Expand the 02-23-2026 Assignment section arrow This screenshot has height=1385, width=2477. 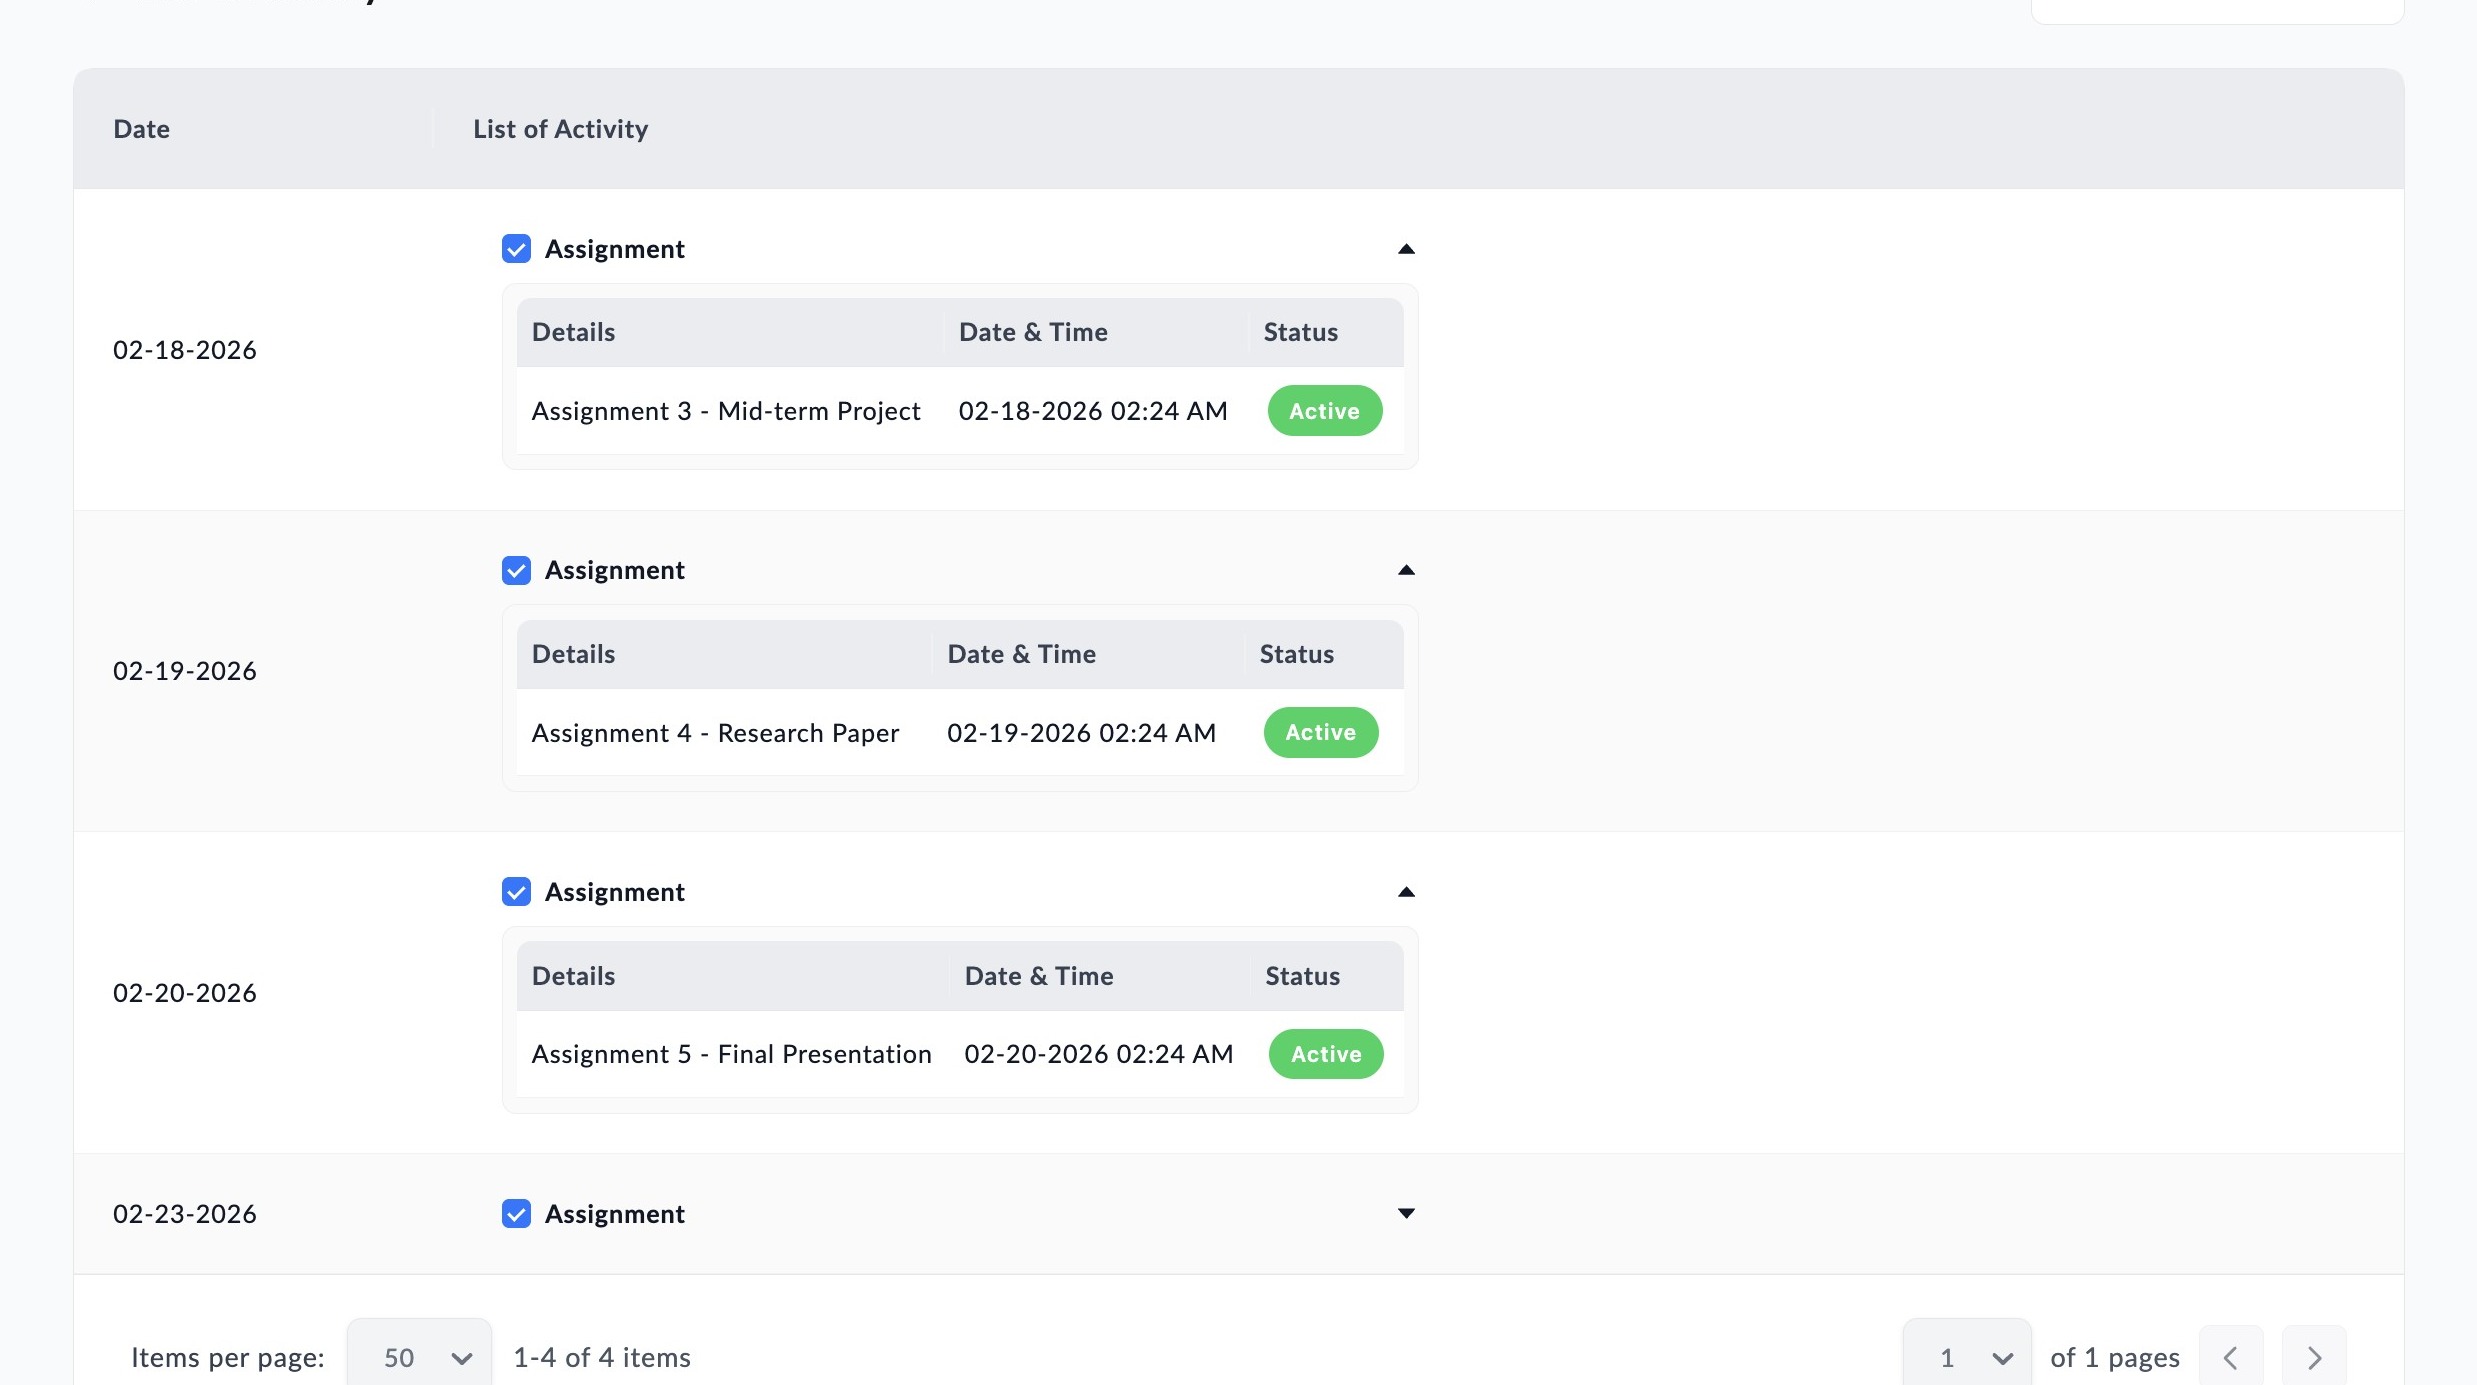point(1406,1213)
